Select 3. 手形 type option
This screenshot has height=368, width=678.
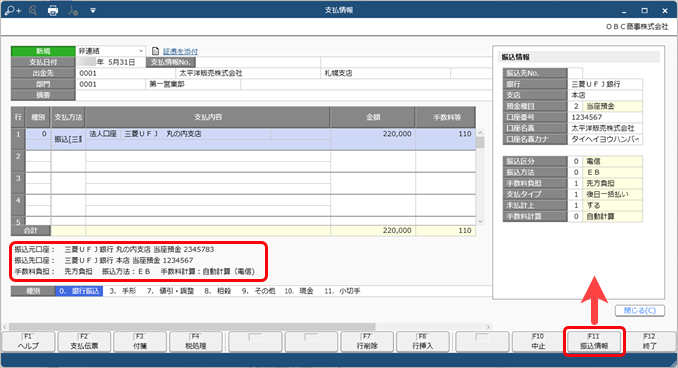(123, 291)
